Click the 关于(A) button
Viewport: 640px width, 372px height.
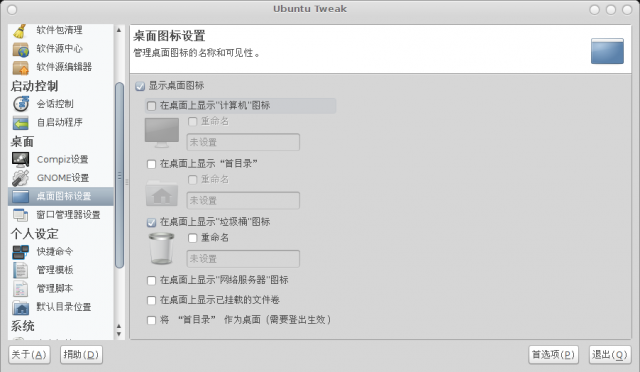pos(29,354)
